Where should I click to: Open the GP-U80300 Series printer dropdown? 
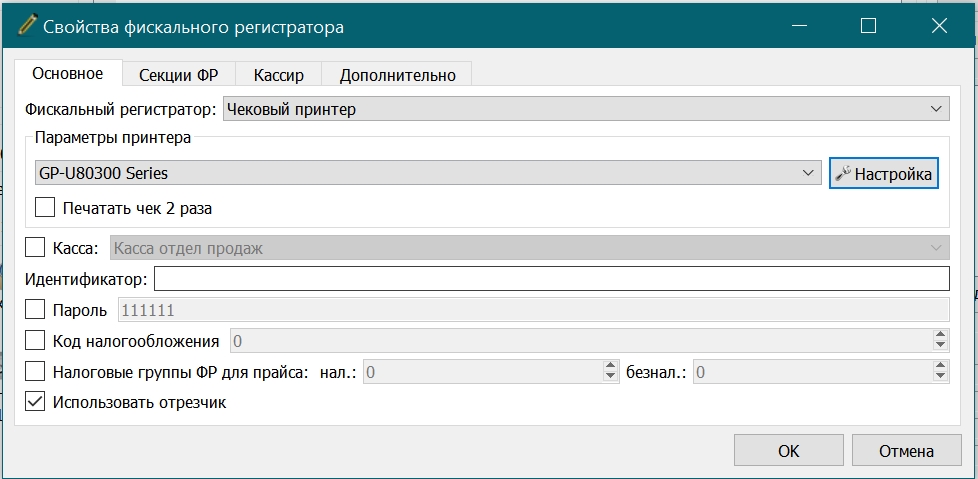(428, 173)
